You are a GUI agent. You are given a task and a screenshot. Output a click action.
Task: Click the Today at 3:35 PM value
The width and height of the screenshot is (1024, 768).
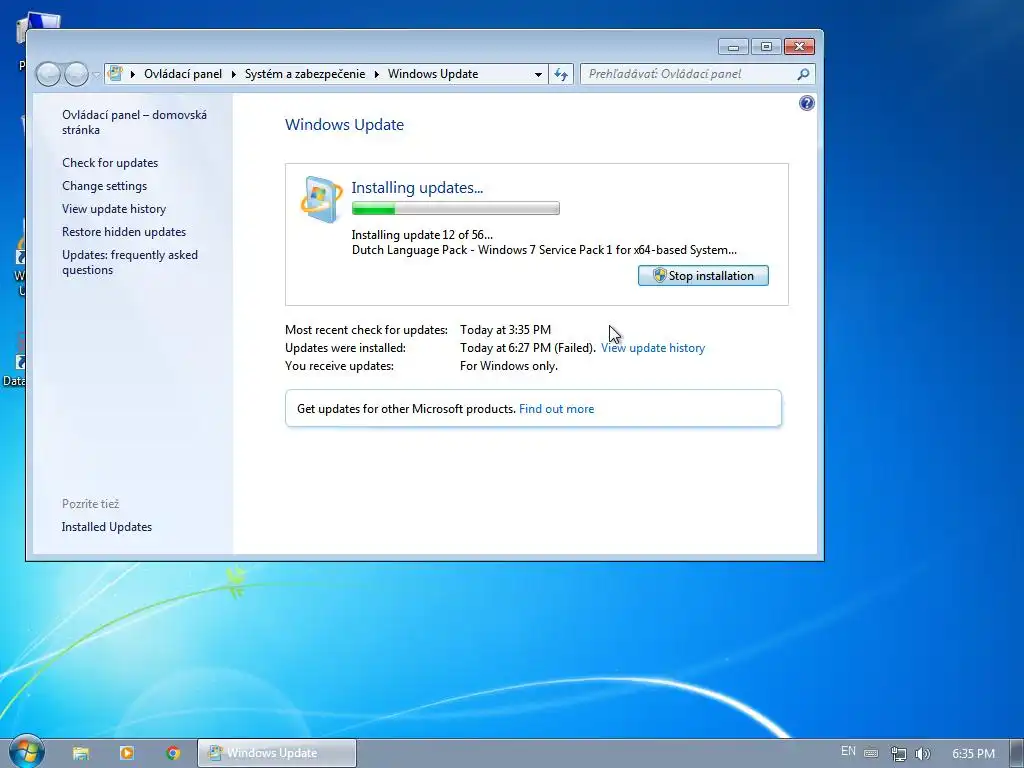point(505,330)
